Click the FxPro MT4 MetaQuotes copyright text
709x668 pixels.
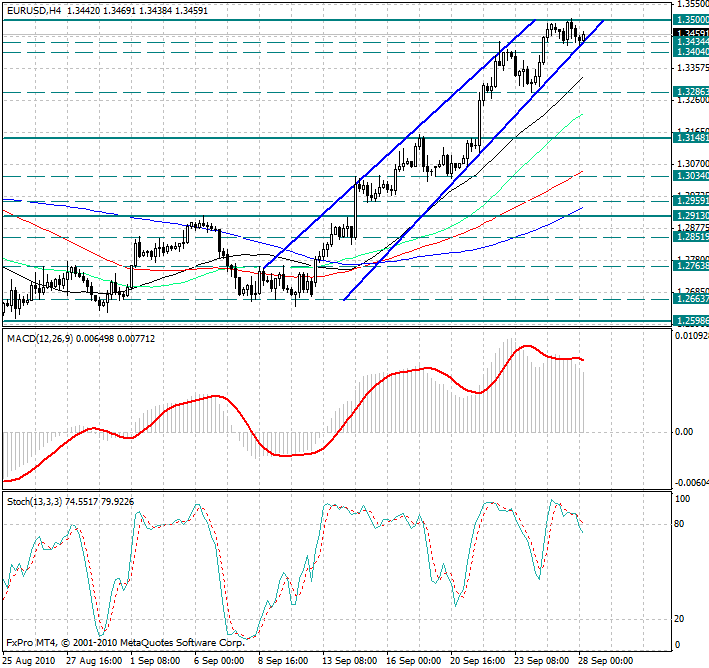(x=125, y=643)
